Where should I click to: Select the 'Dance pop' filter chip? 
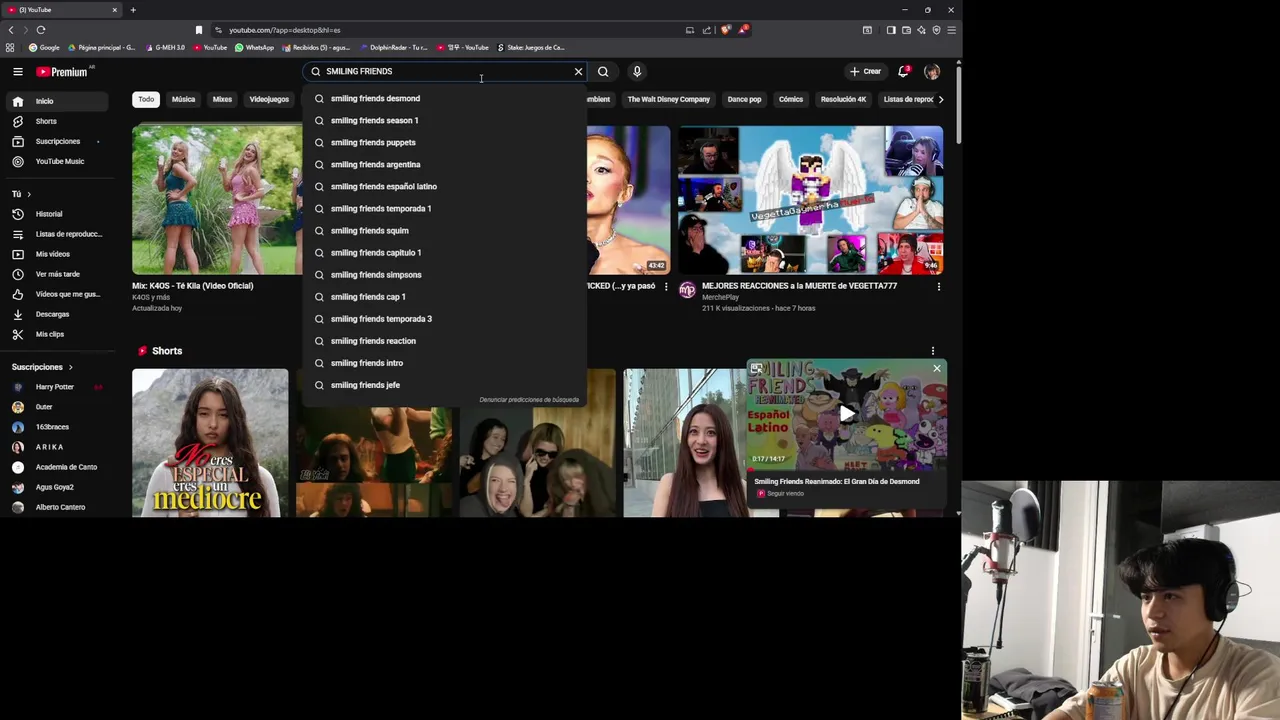coord(744,99)
